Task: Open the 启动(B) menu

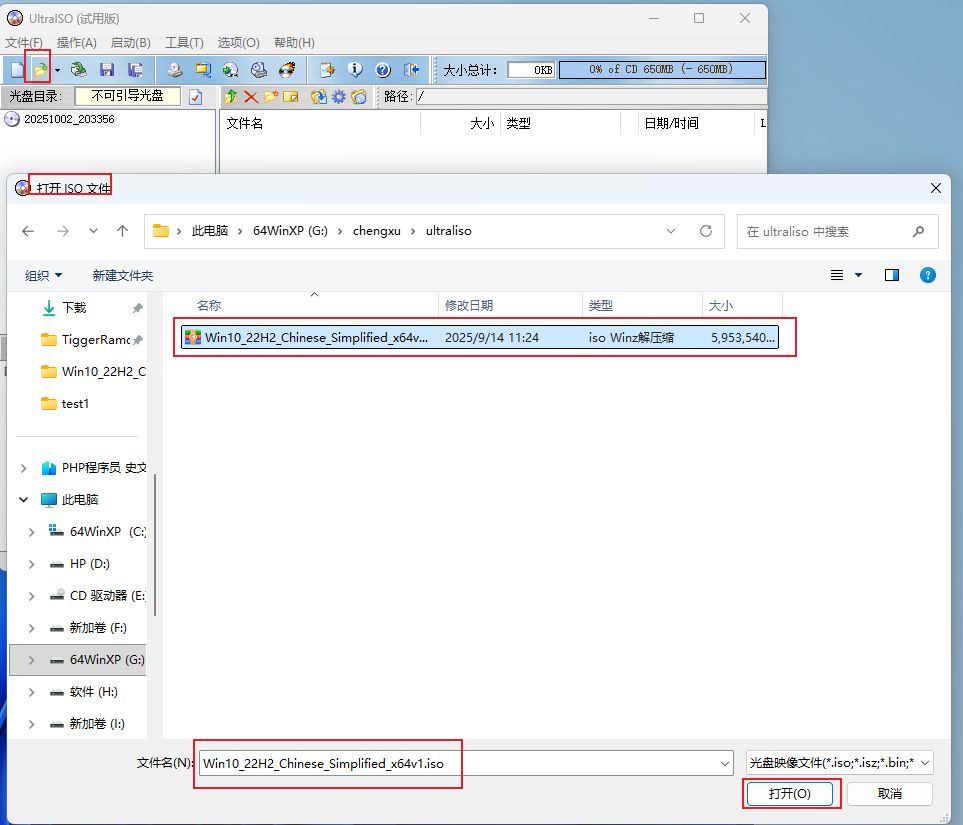Action: [x=130, y=43]
